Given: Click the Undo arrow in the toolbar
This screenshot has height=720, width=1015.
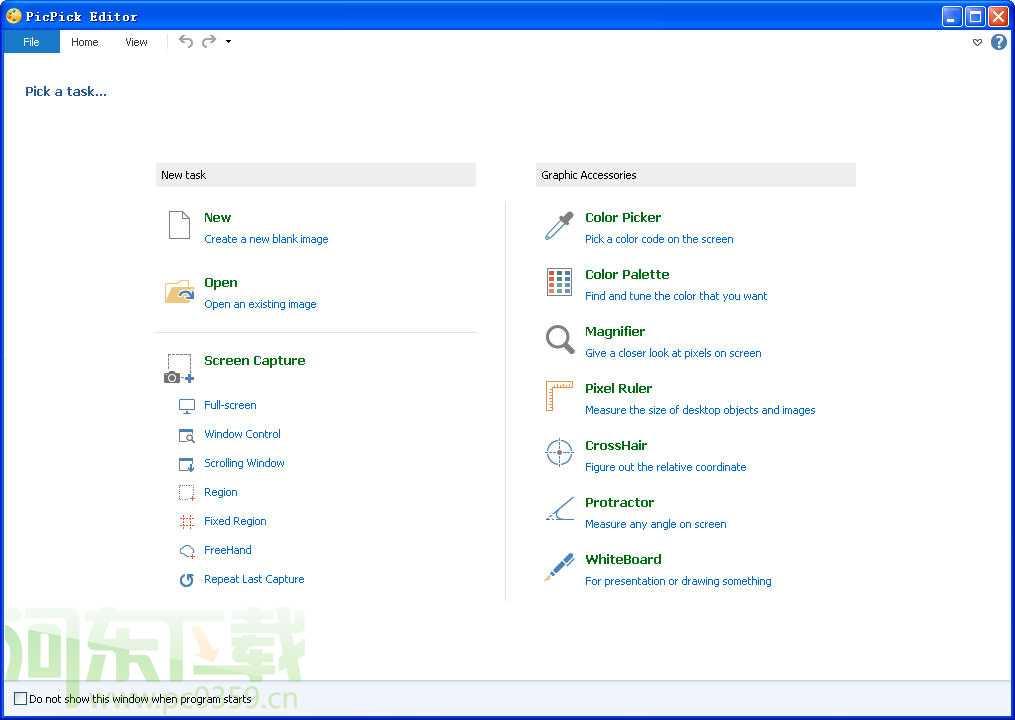Looking at the screenshot, I should pos(186,41).
